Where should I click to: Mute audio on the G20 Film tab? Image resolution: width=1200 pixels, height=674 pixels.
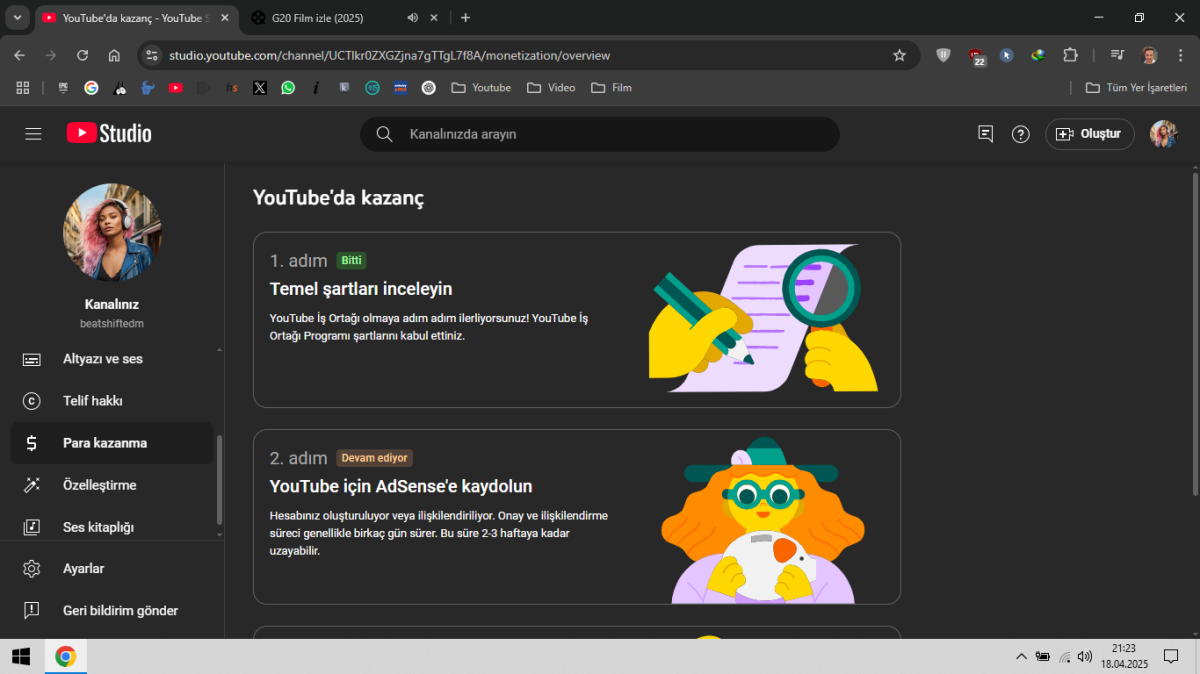point(412,18)
